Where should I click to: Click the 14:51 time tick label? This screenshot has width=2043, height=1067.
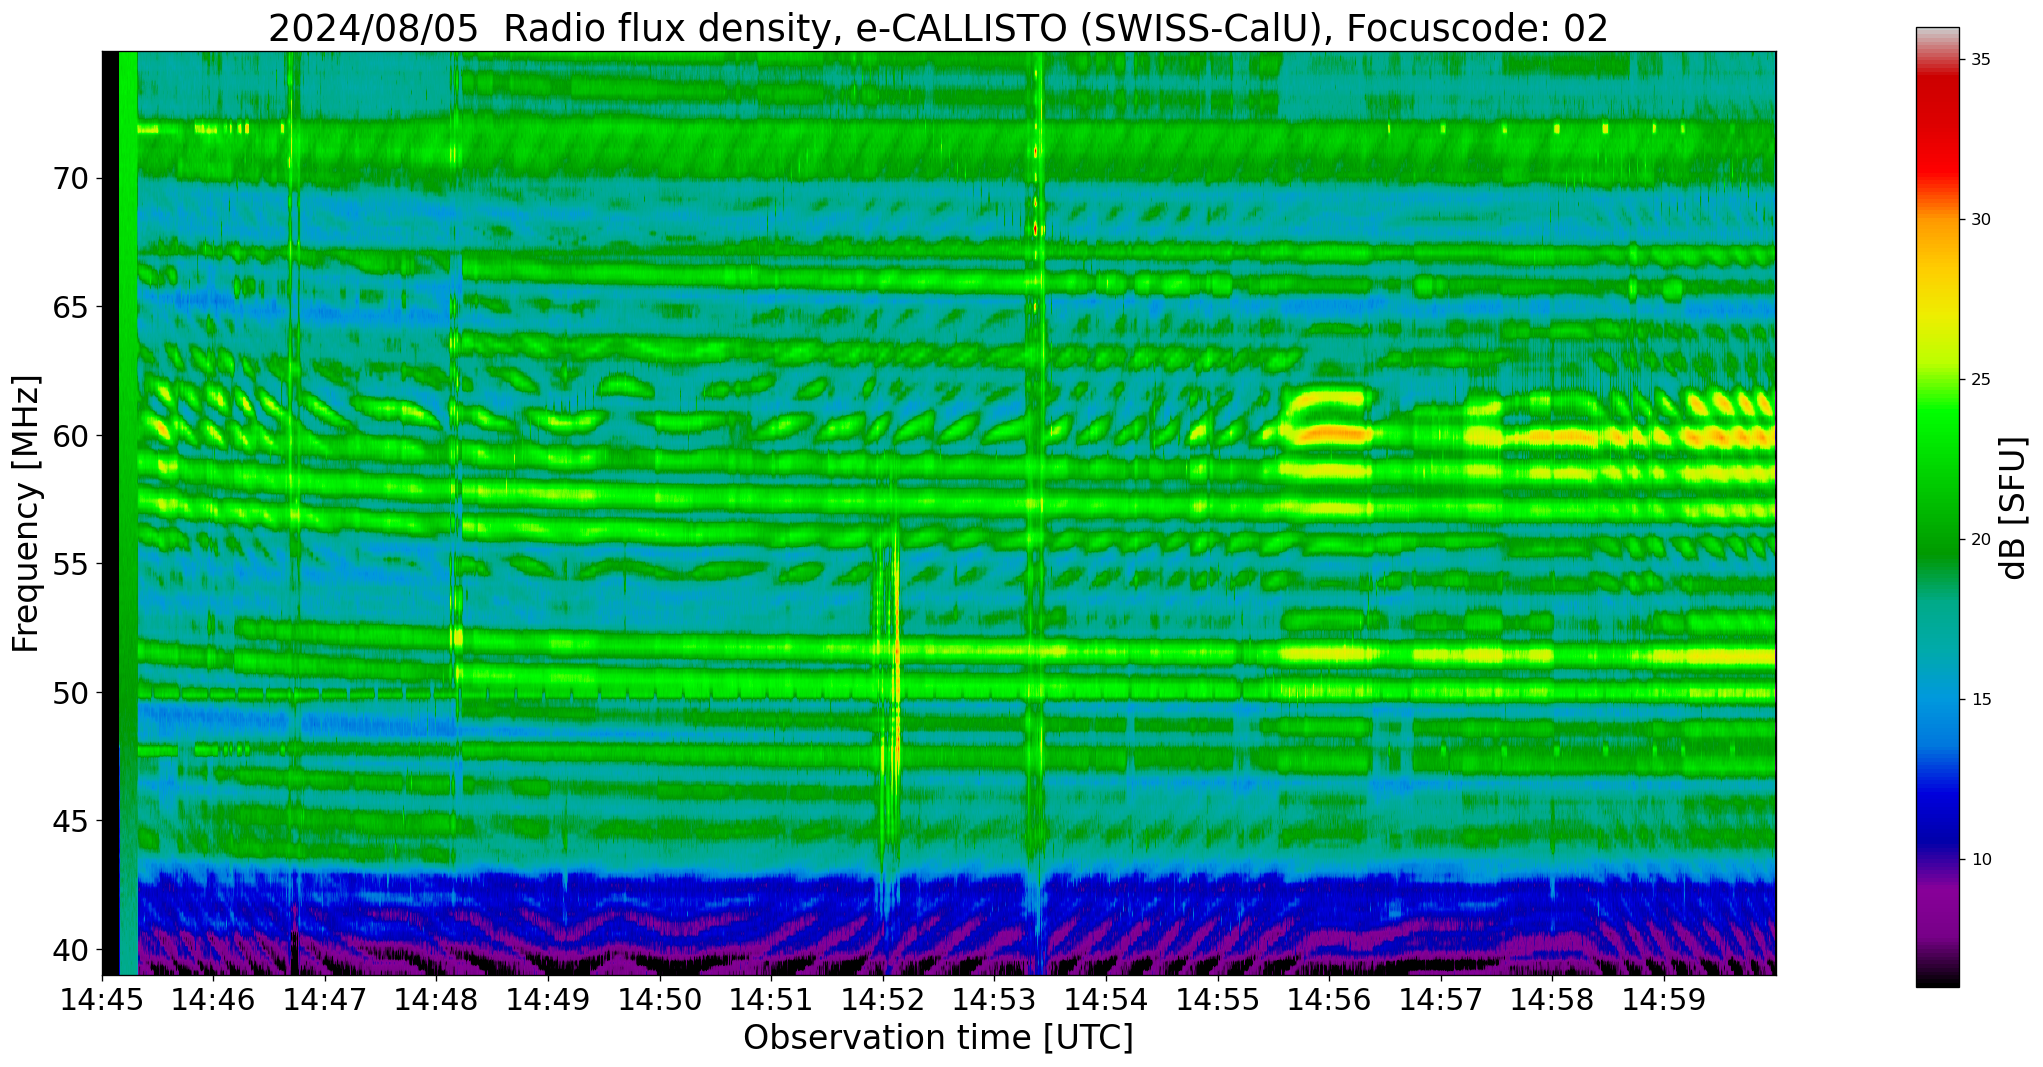pos(771,999)
